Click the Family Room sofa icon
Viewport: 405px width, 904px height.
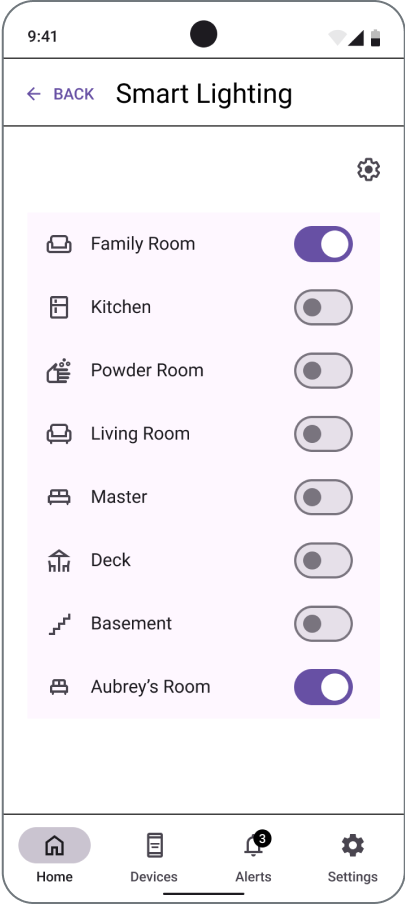(59, 244)
